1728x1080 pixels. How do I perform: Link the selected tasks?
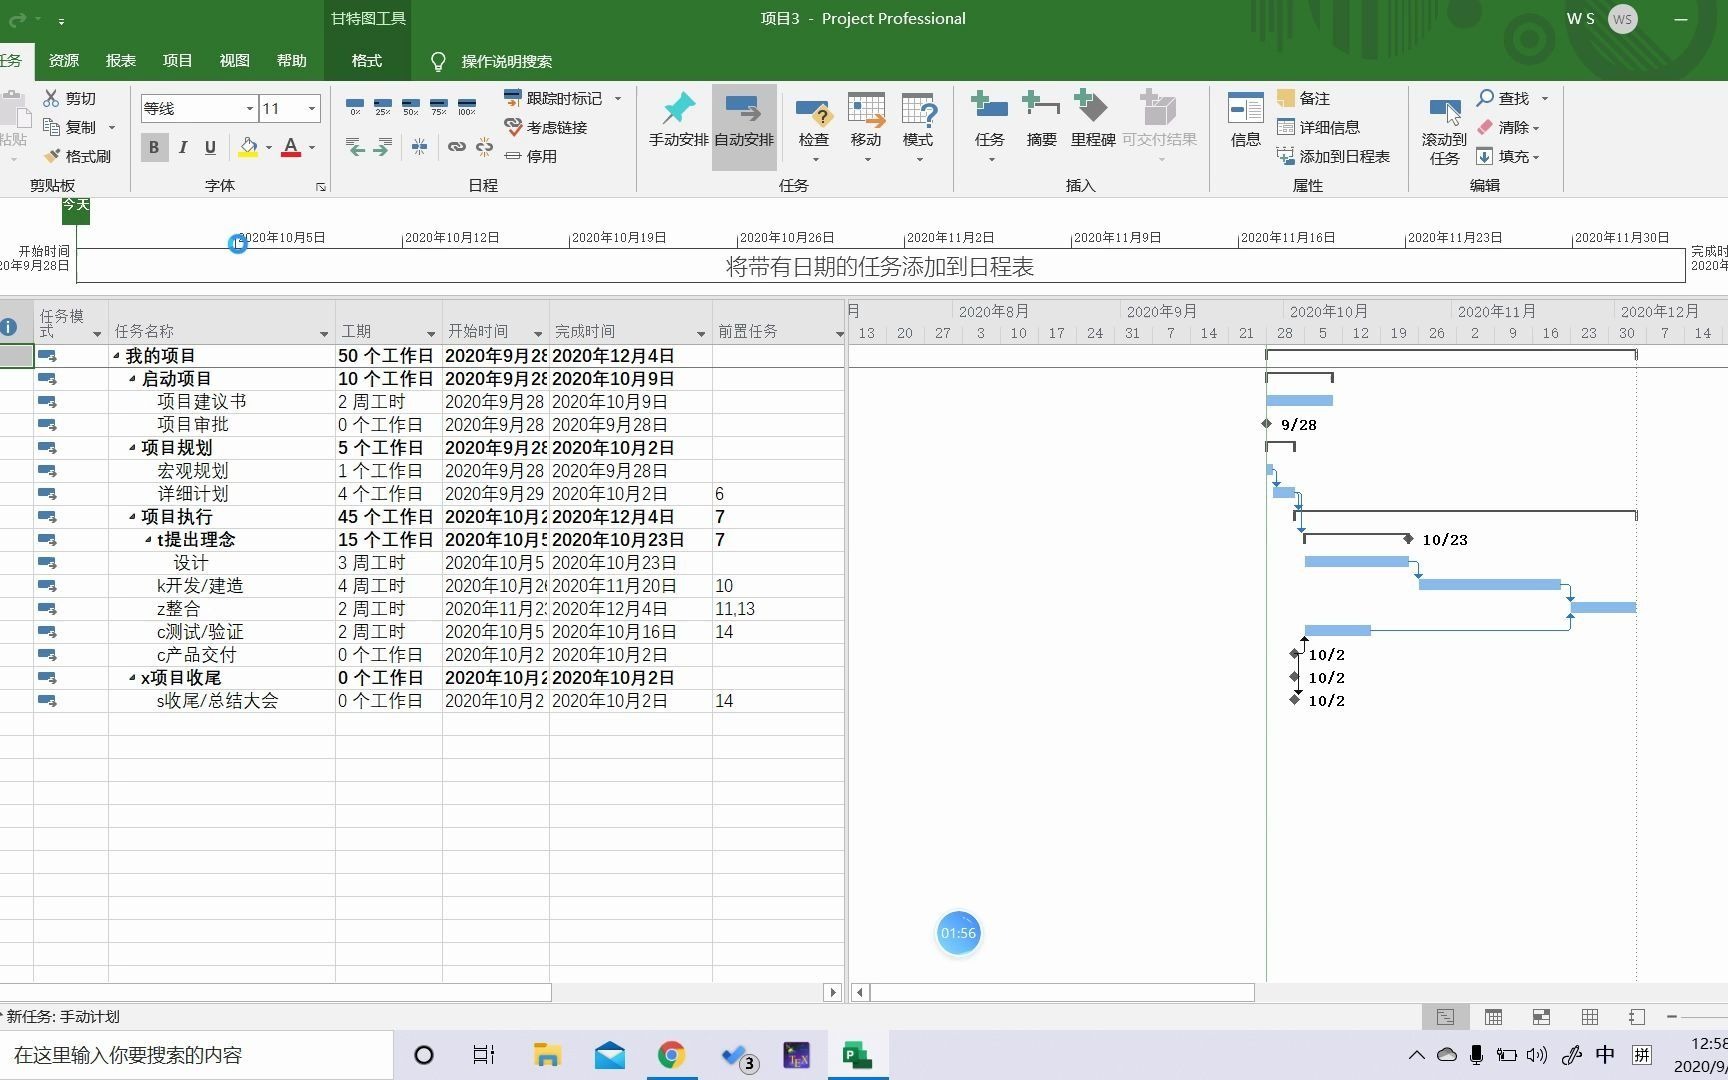pos(456,147)
